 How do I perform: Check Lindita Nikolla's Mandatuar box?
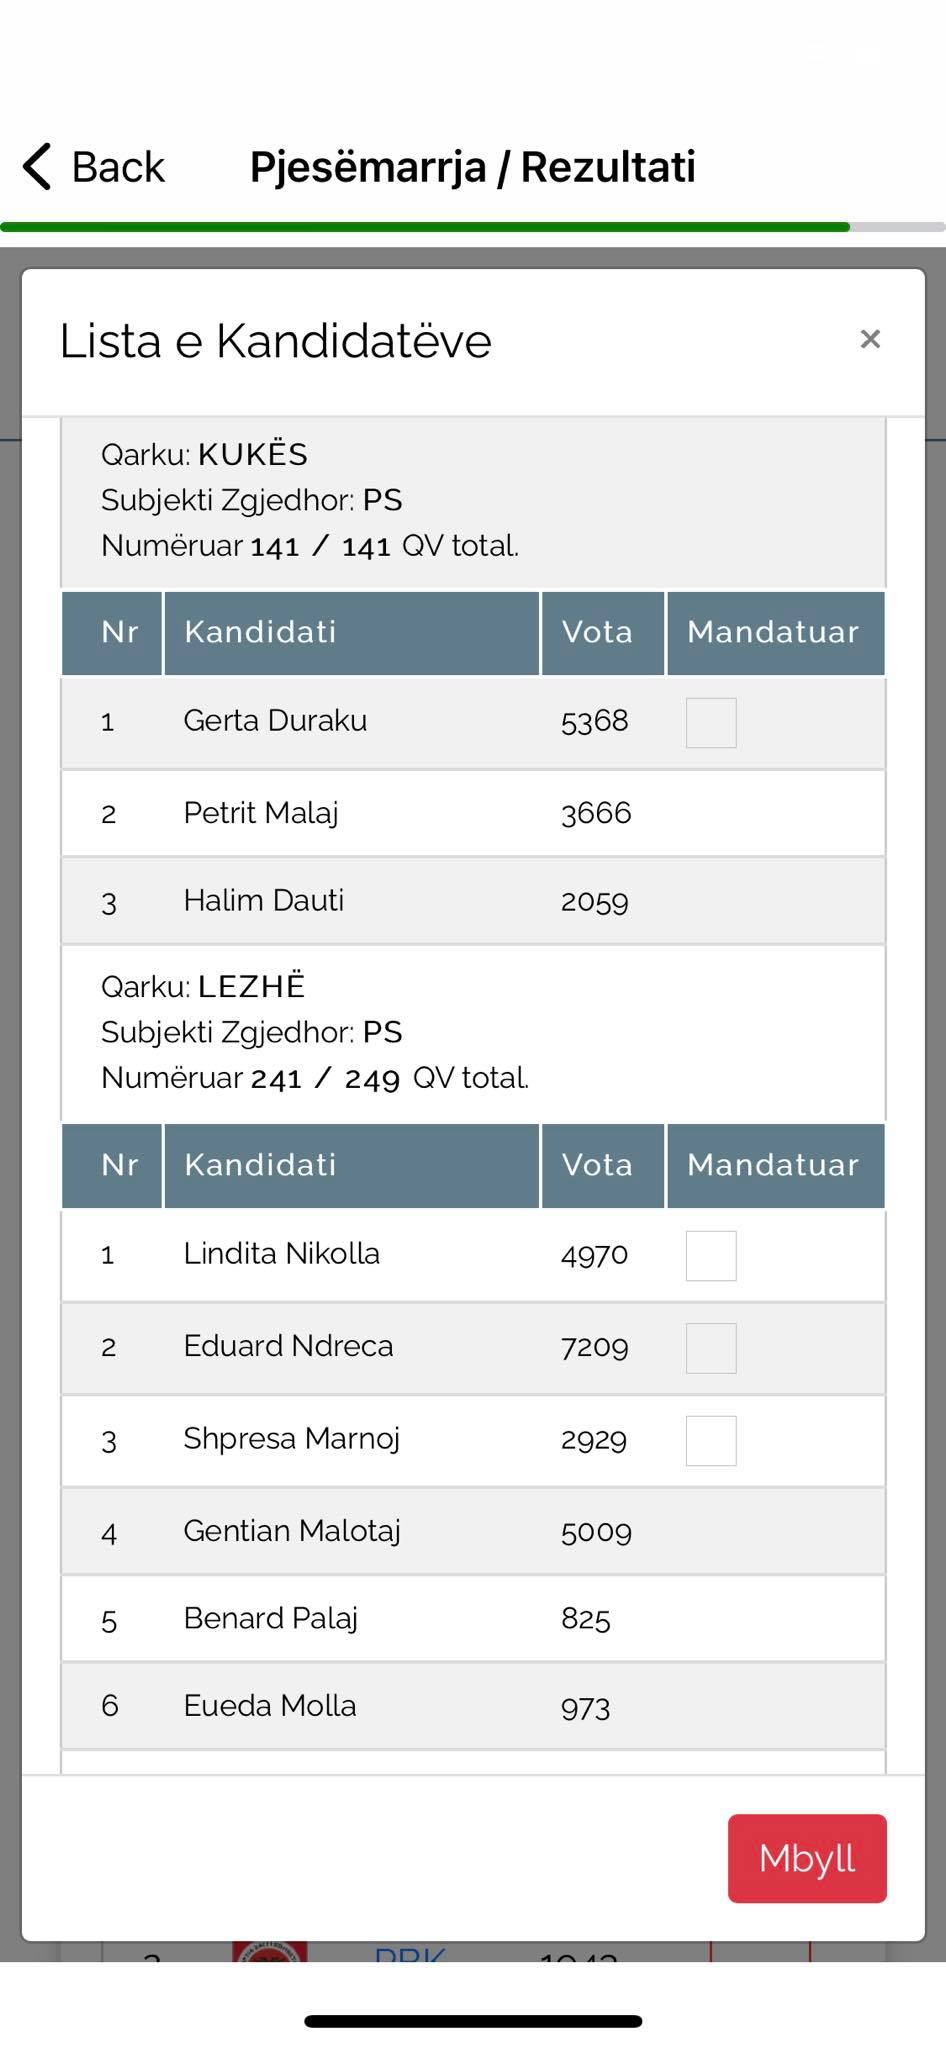711,1255
